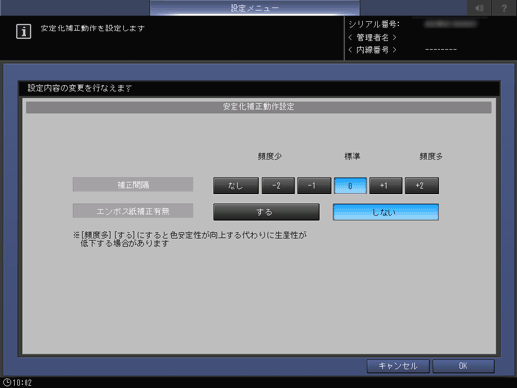
Task: Click the 内線番号 field label
Action: coord(372,50)
